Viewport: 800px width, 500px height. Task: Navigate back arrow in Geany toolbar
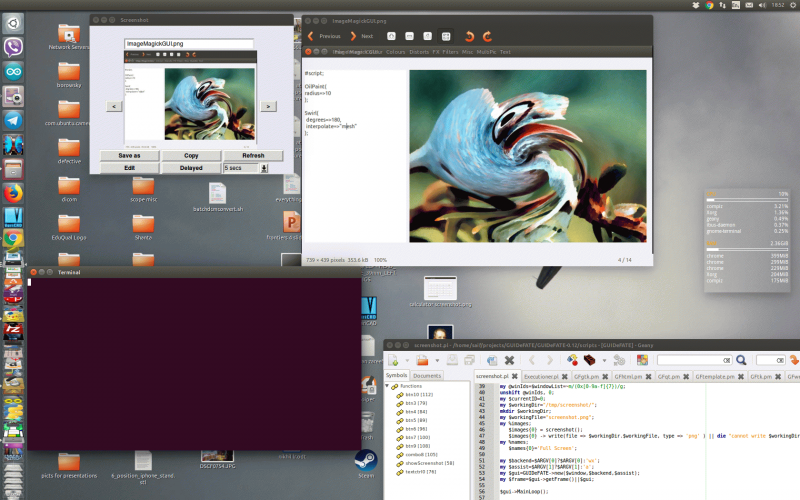[532, 360]
